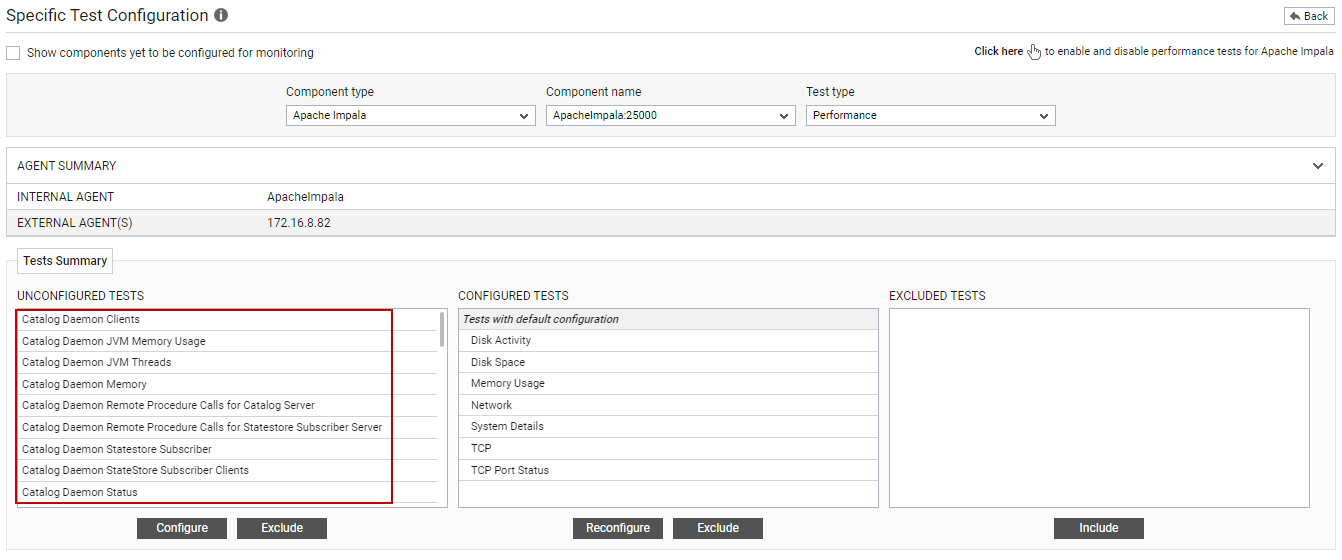Screen dimensions: 1342x560
Task: Select Remote Procedure Calls for Statestore Subscriber Server
Action: point(228,427)
